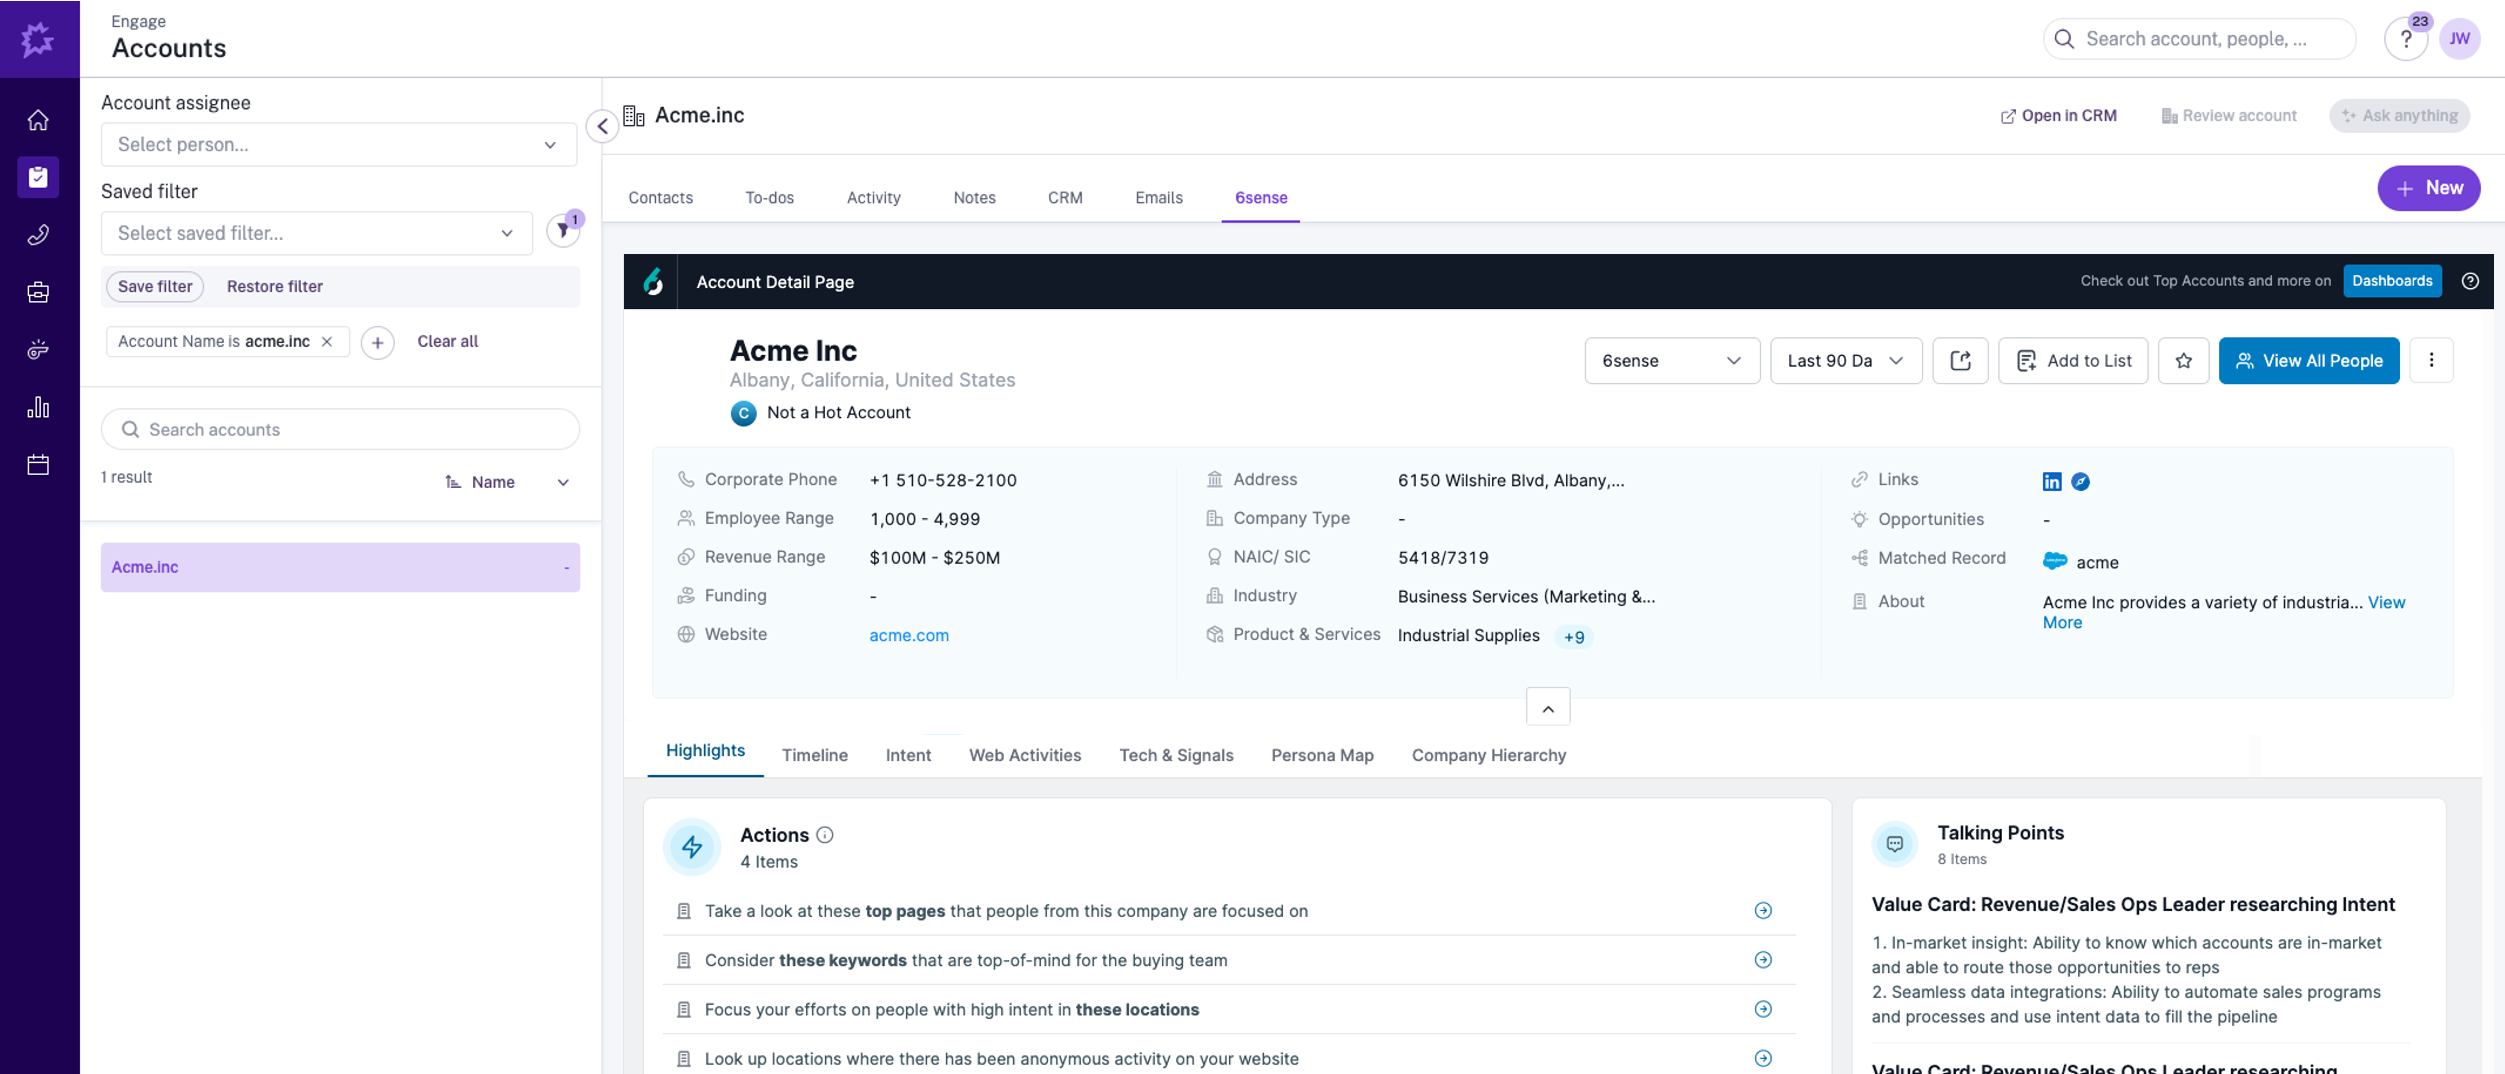Image resolution: width=2505 pixels, height=1074 pixels.
Task: Open the Intent tab
Action: [907, 755]
